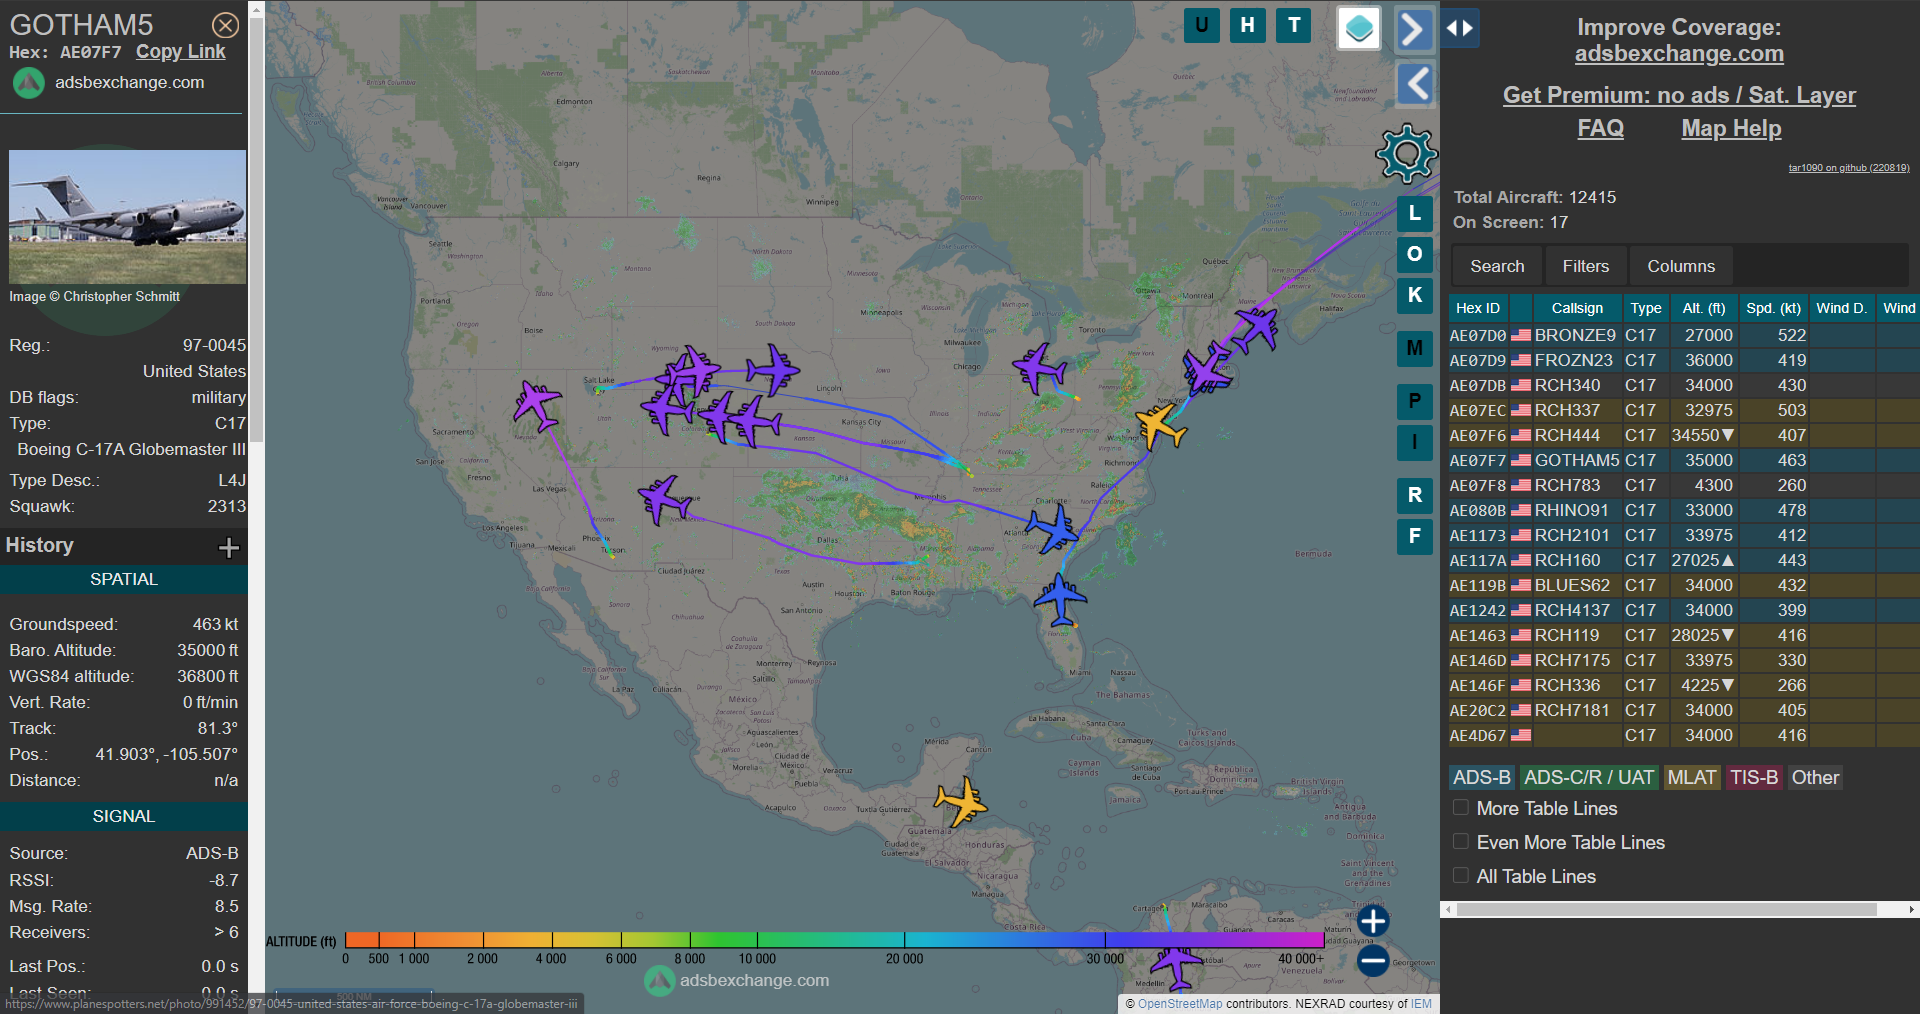Select the purple aircraft over Venezuela
This screenshot has width=1920, height=1014.
(x=1176, y=965)
